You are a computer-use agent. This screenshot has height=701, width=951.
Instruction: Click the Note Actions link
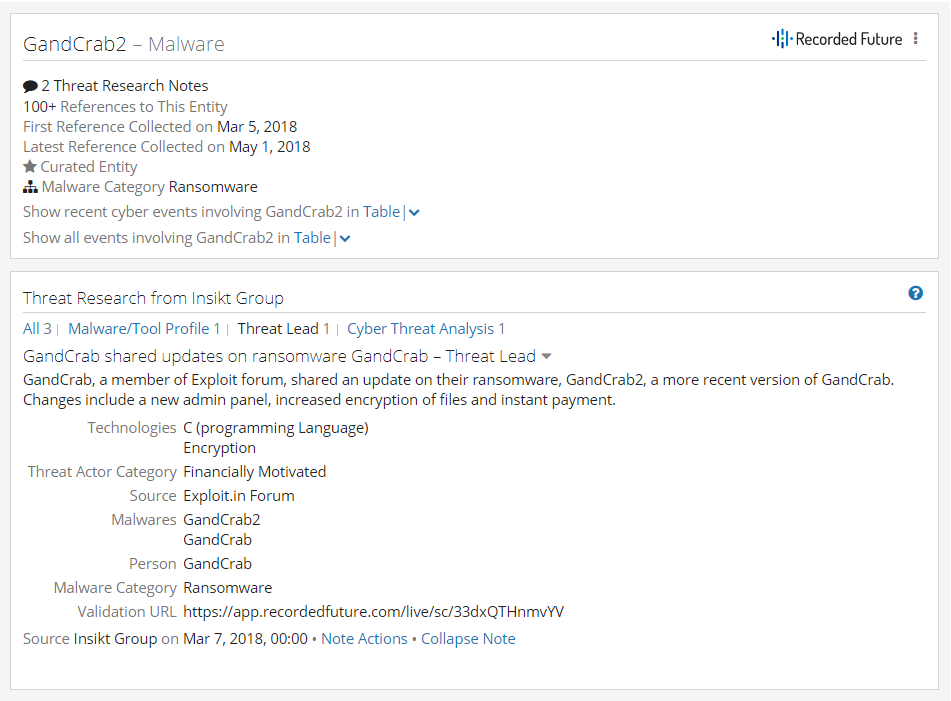[364, 639]
